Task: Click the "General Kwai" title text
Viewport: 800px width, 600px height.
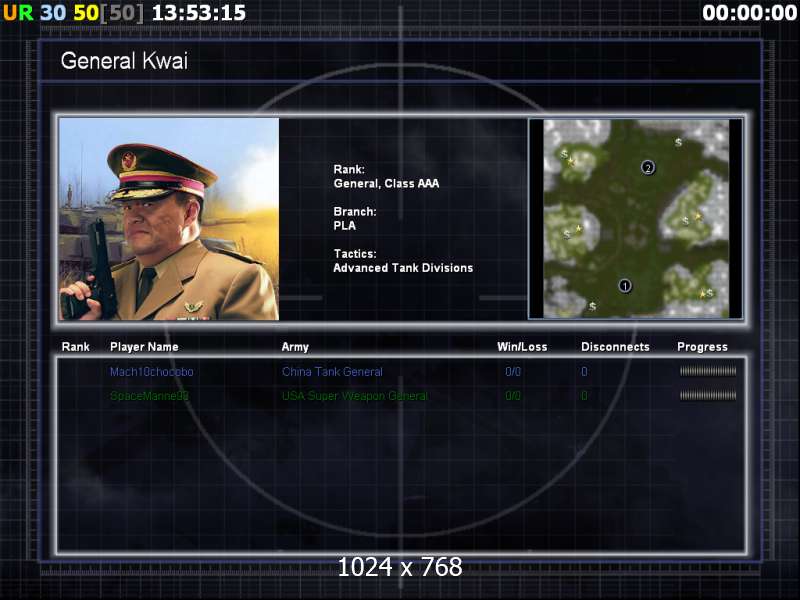Action: pyautogui.click(x=124, y=61)
